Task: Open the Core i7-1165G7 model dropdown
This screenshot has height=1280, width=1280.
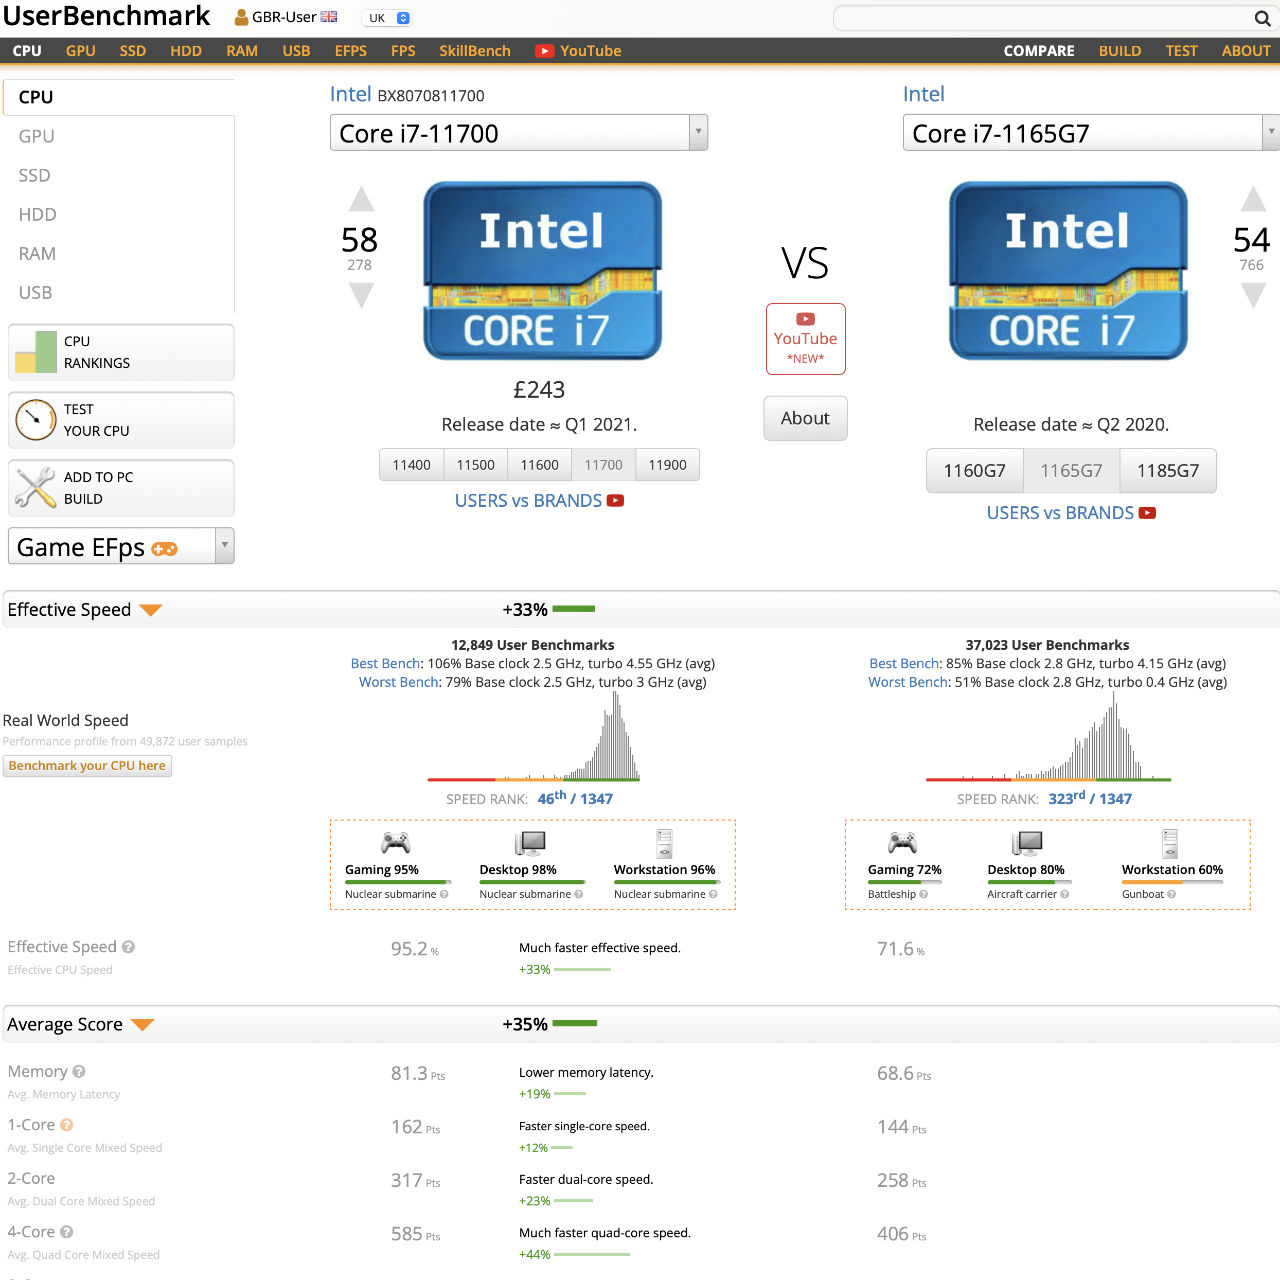Action: (1091, 133)
